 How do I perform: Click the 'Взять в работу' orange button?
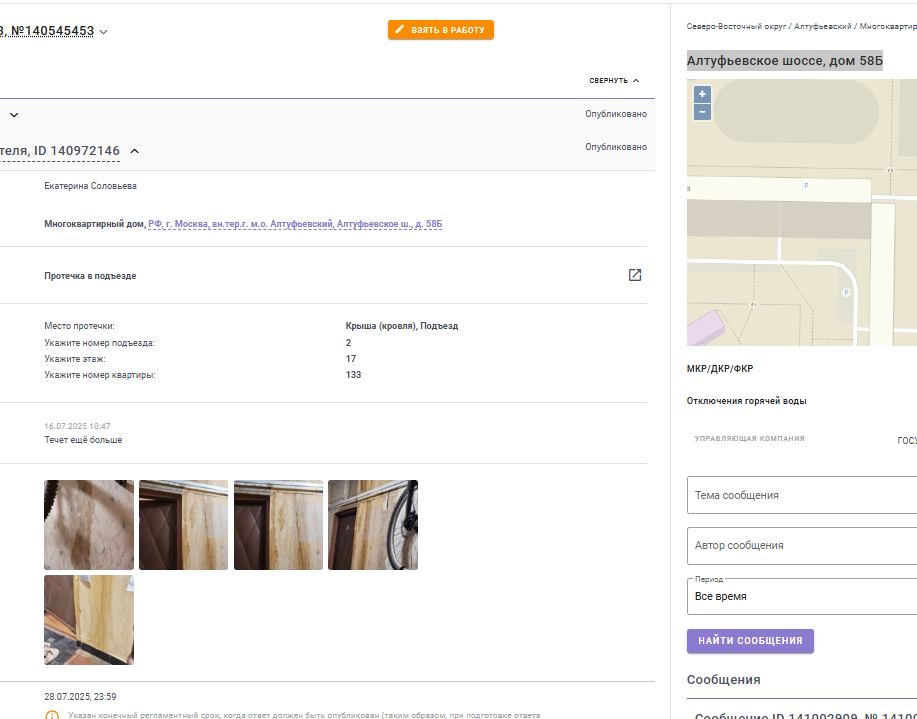coord(440,30)
